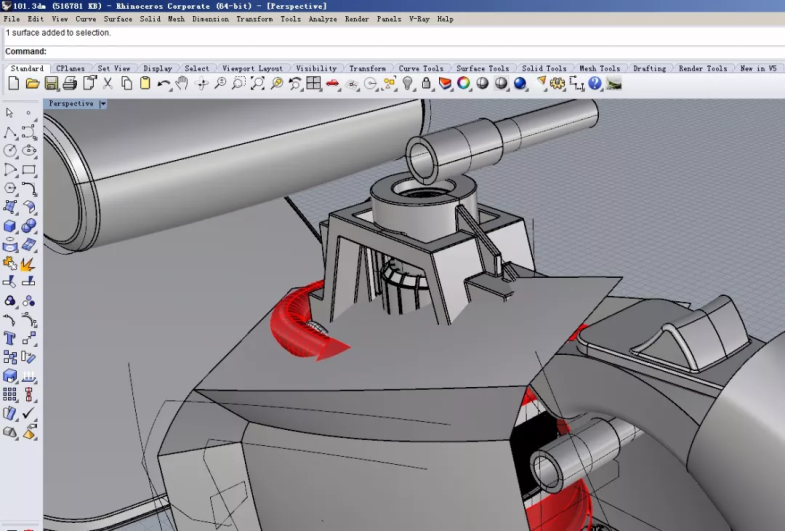This screenshot has width=785, height=531.
Task: Toggle the Lock objects padlock
Action: coord(427,83)
